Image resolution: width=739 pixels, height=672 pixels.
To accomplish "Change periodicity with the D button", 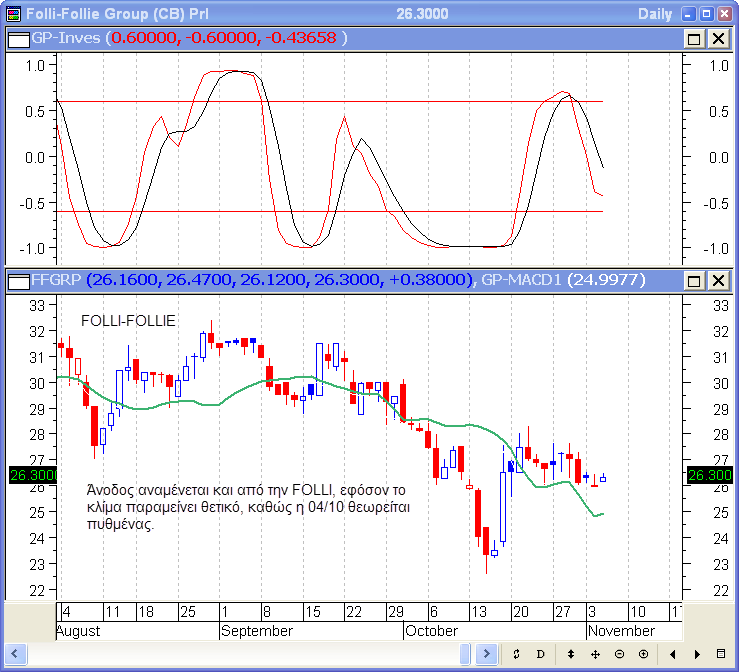I will [x=541, y=654].
